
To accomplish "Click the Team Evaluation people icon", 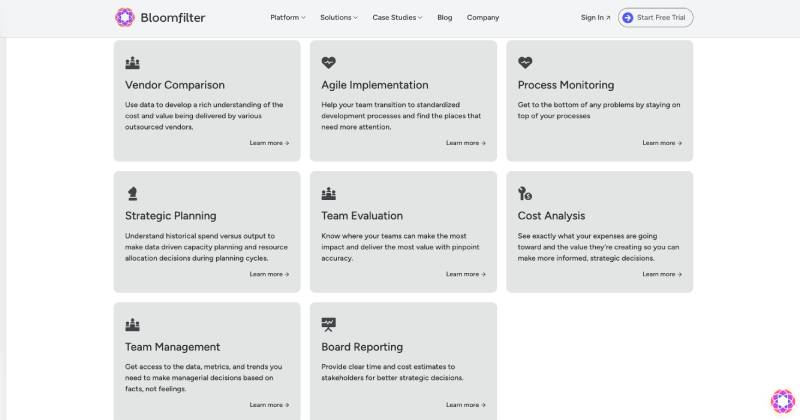I will (x=328, y=193).
